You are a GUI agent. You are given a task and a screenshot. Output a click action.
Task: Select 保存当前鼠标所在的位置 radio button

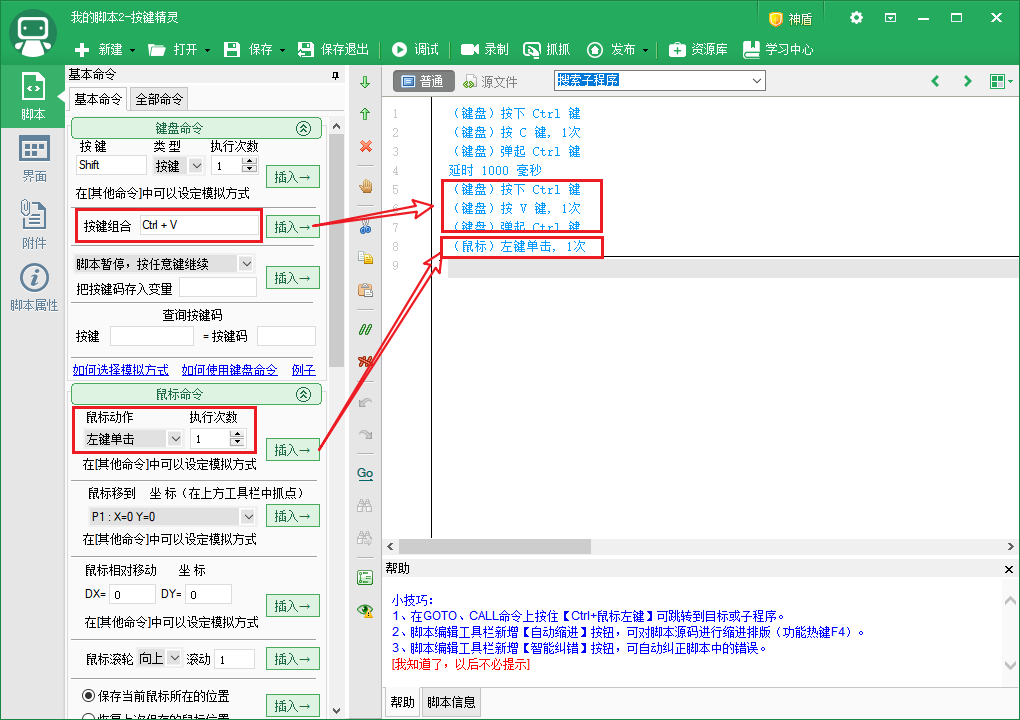click(89, 695)
